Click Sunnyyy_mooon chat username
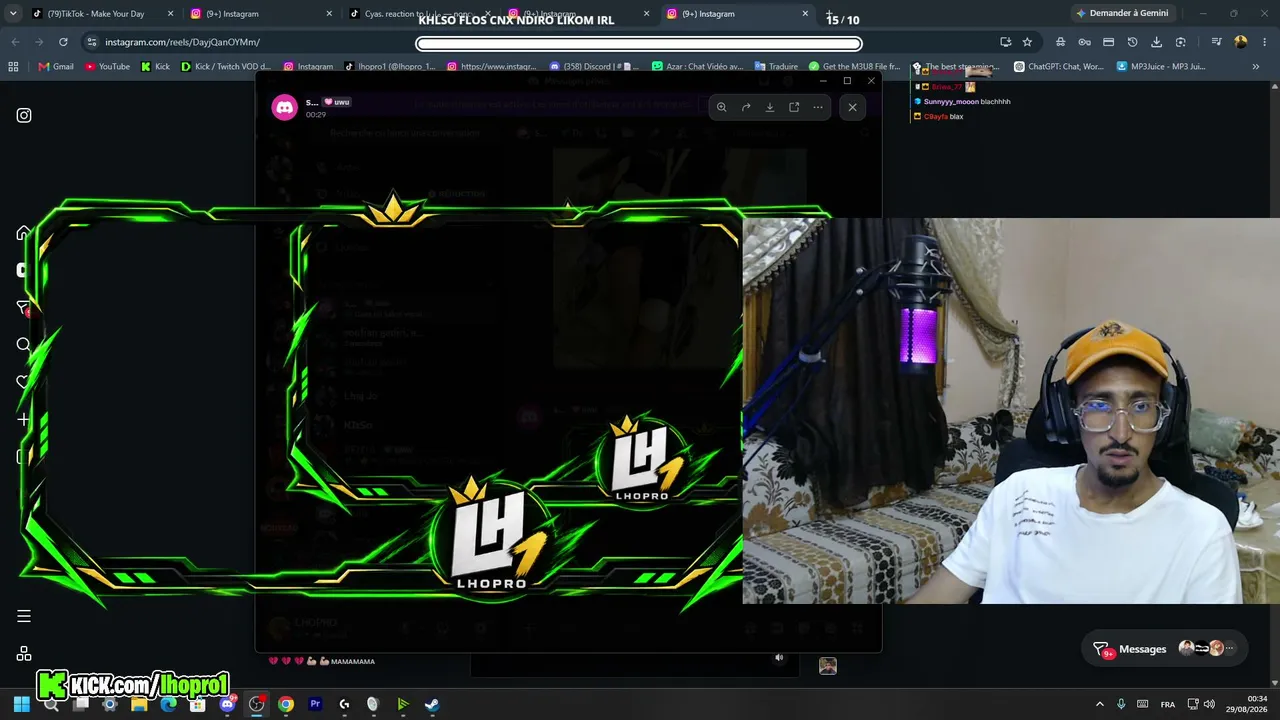This screenshot has height=720, width=1280. point(951,102)
